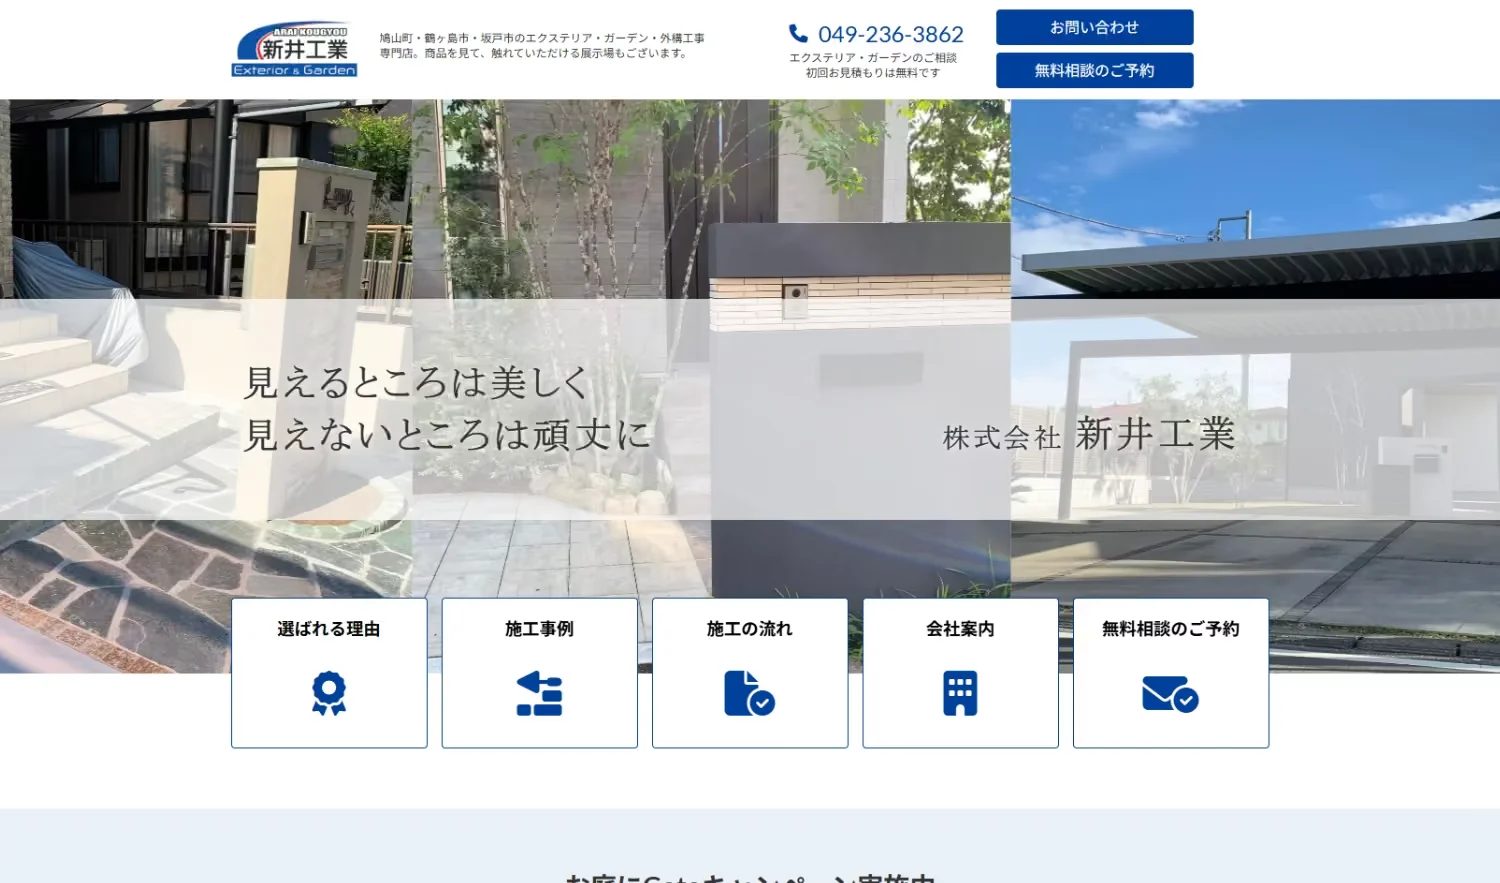The height and width of the screenshot is (883, 1500).
Task: Select the 会社案内 card label
Action: [960, 629]
